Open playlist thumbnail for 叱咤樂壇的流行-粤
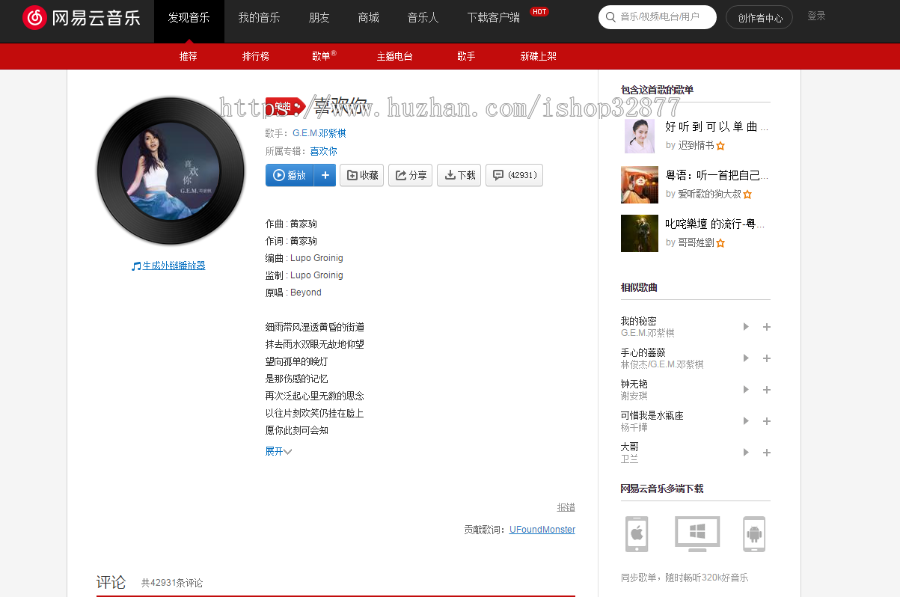The width and height of the screenshot is (900, 597). click(x=639, y=233)
